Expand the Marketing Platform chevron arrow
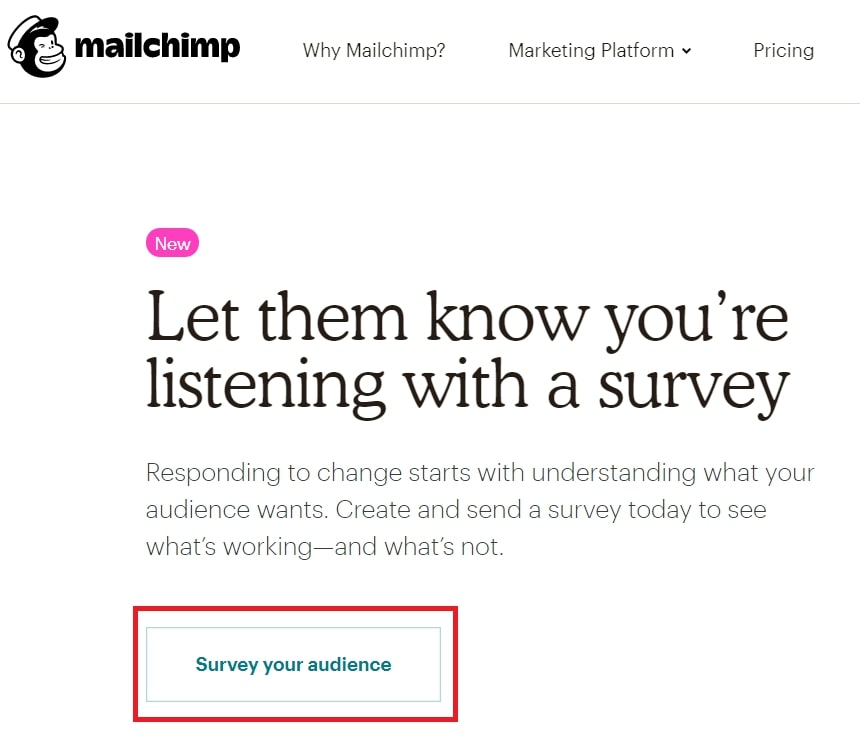The width and height of the screenshot is (860, 752). click(686, 51)
